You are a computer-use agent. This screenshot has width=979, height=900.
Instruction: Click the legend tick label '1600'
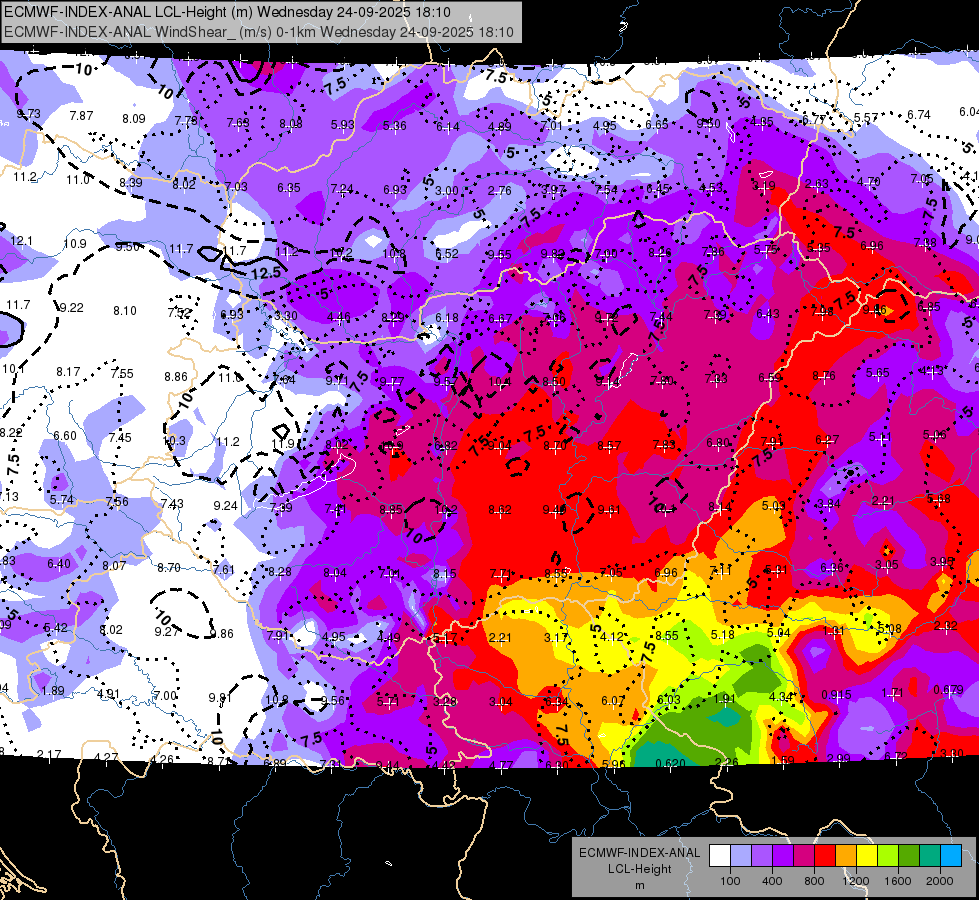[x=898, y=881]
